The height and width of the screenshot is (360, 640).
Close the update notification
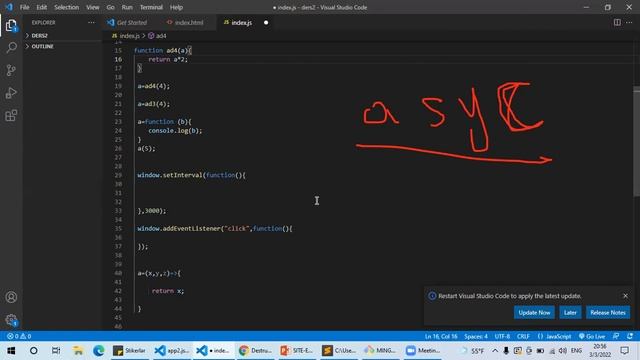pyautogui.click(x=625, y=296)
